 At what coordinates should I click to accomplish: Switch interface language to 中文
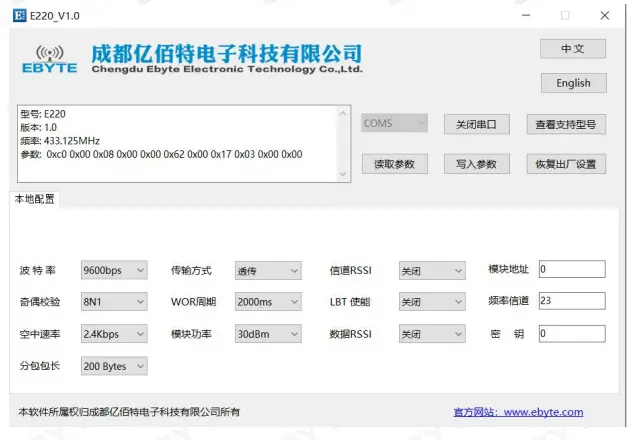click(573, 49)
